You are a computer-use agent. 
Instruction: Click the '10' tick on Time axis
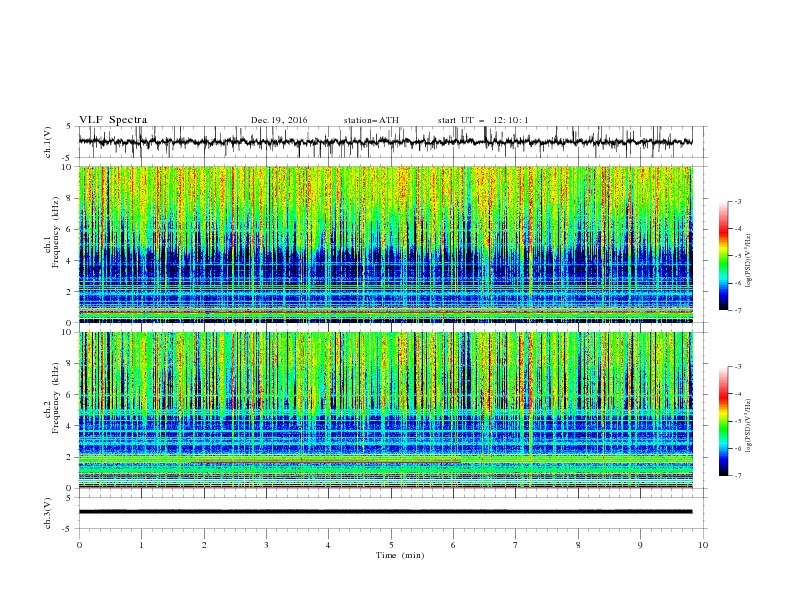(x=703, y=545)
